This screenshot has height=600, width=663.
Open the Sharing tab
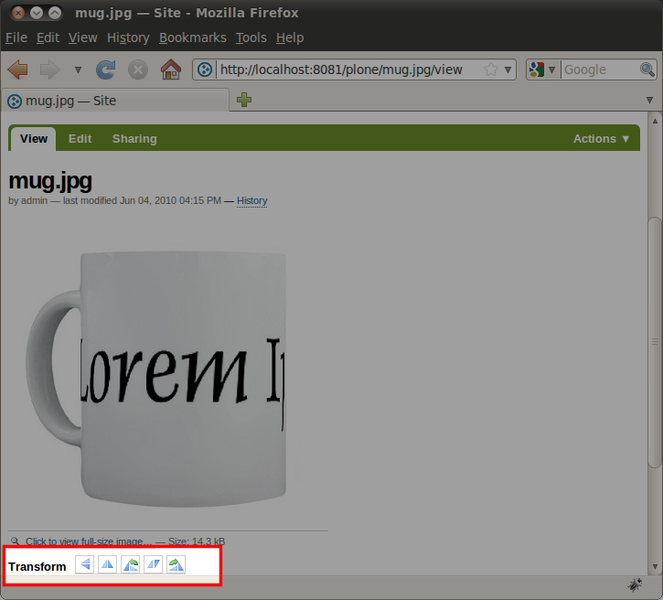(x=134, y=139)
